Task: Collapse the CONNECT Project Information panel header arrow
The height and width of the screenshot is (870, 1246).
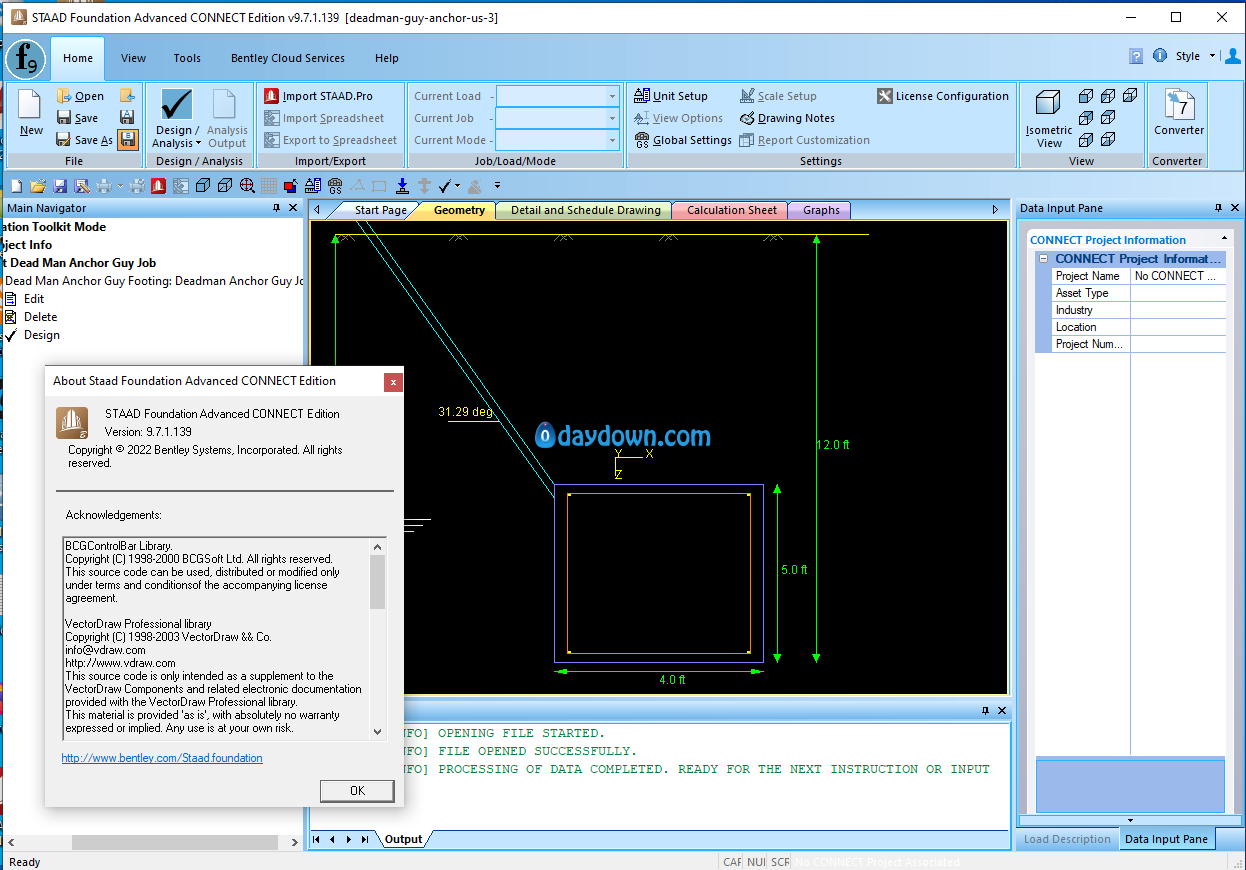Action: tap(1223, 240)
